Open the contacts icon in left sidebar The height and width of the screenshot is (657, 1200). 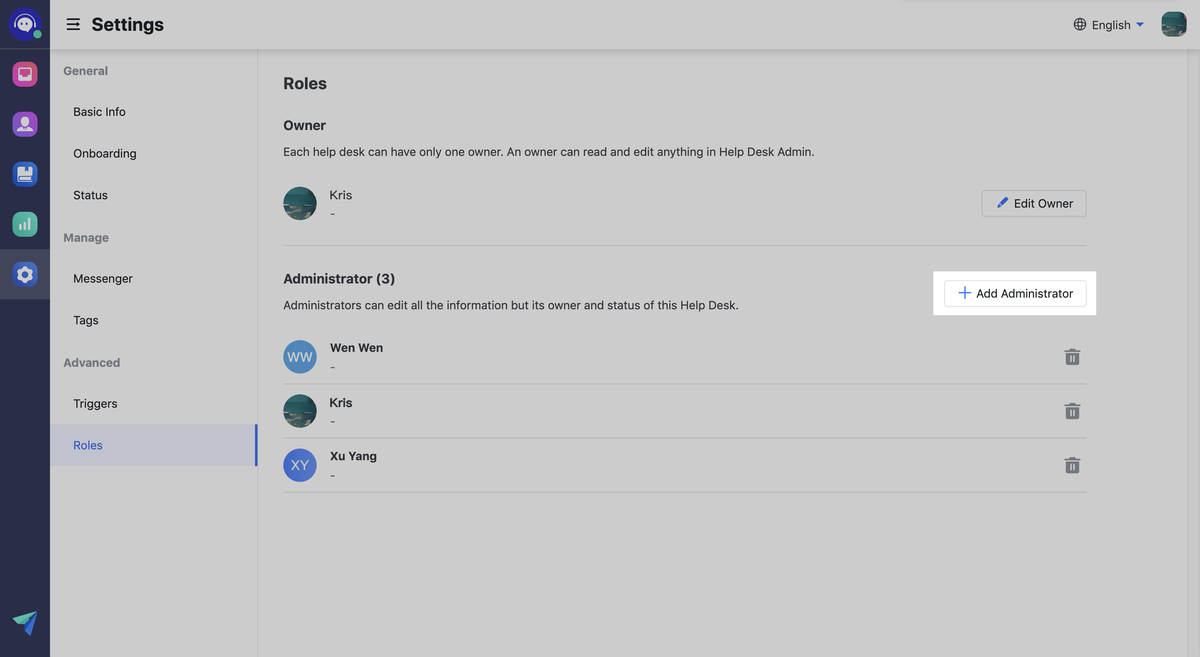point(25,124)
